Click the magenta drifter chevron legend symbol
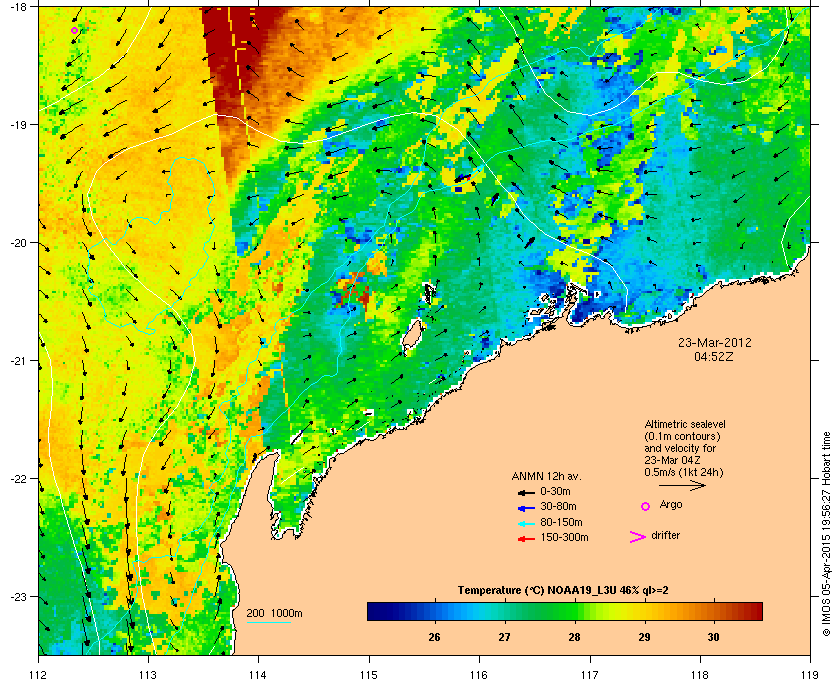 point(638,537)
